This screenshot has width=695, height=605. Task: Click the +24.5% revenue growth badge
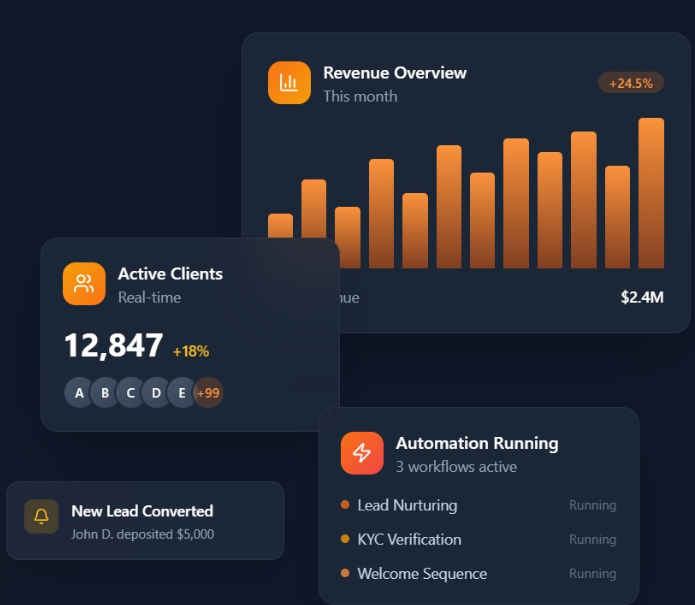(630, 83)
